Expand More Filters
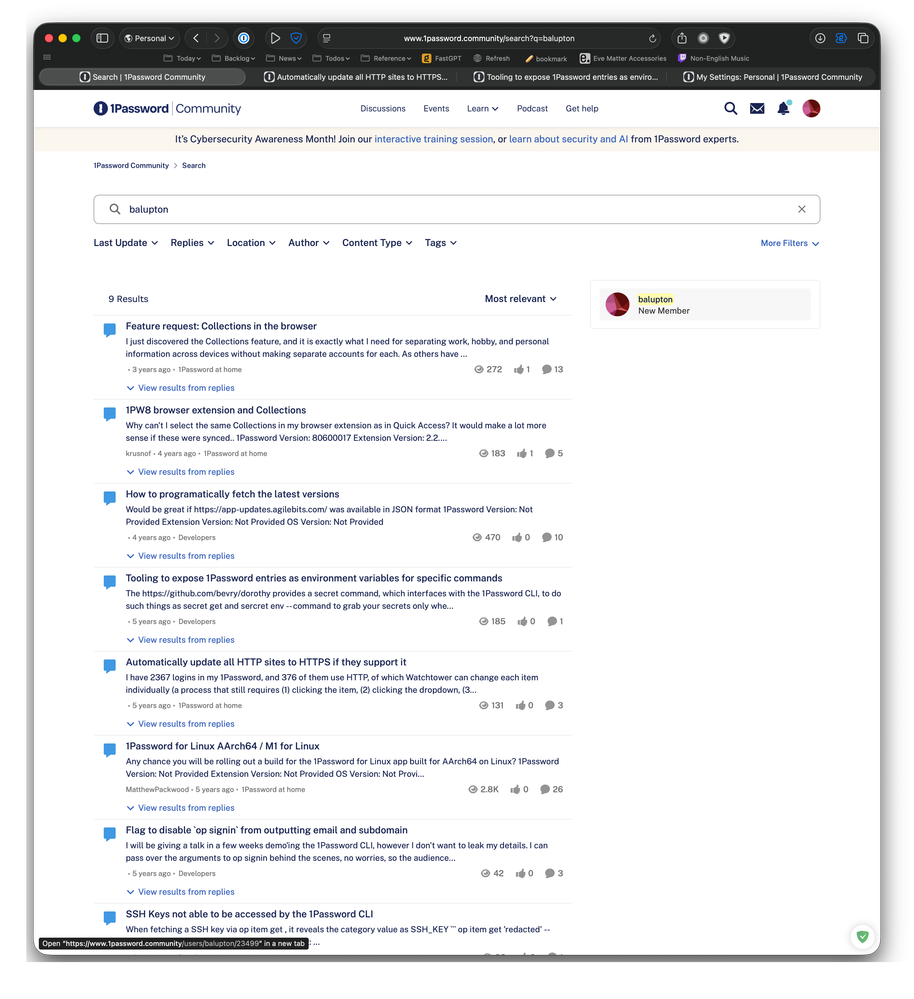The image size is (914, 999). pyautogui.click(x=789, y=243)
